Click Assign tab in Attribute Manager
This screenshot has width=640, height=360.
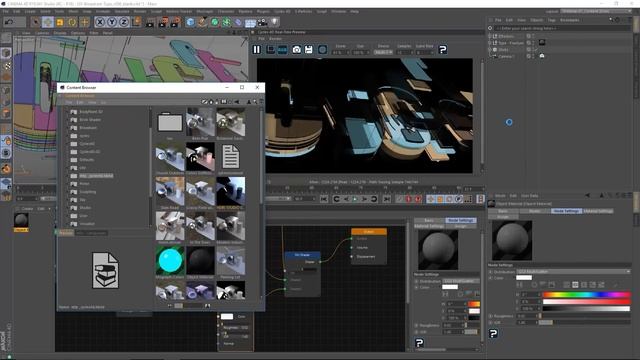503,217
